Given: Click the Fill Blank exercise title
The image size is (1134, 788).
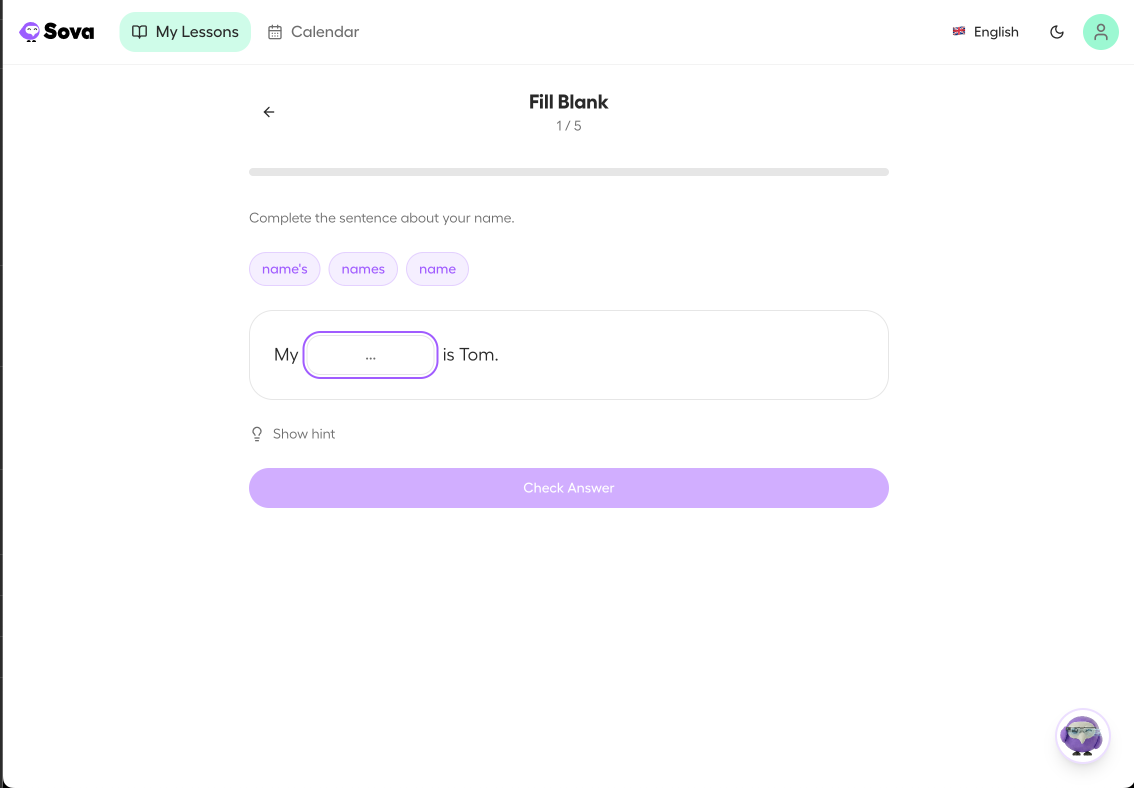Looking at the screenshot, I should 568,101.
